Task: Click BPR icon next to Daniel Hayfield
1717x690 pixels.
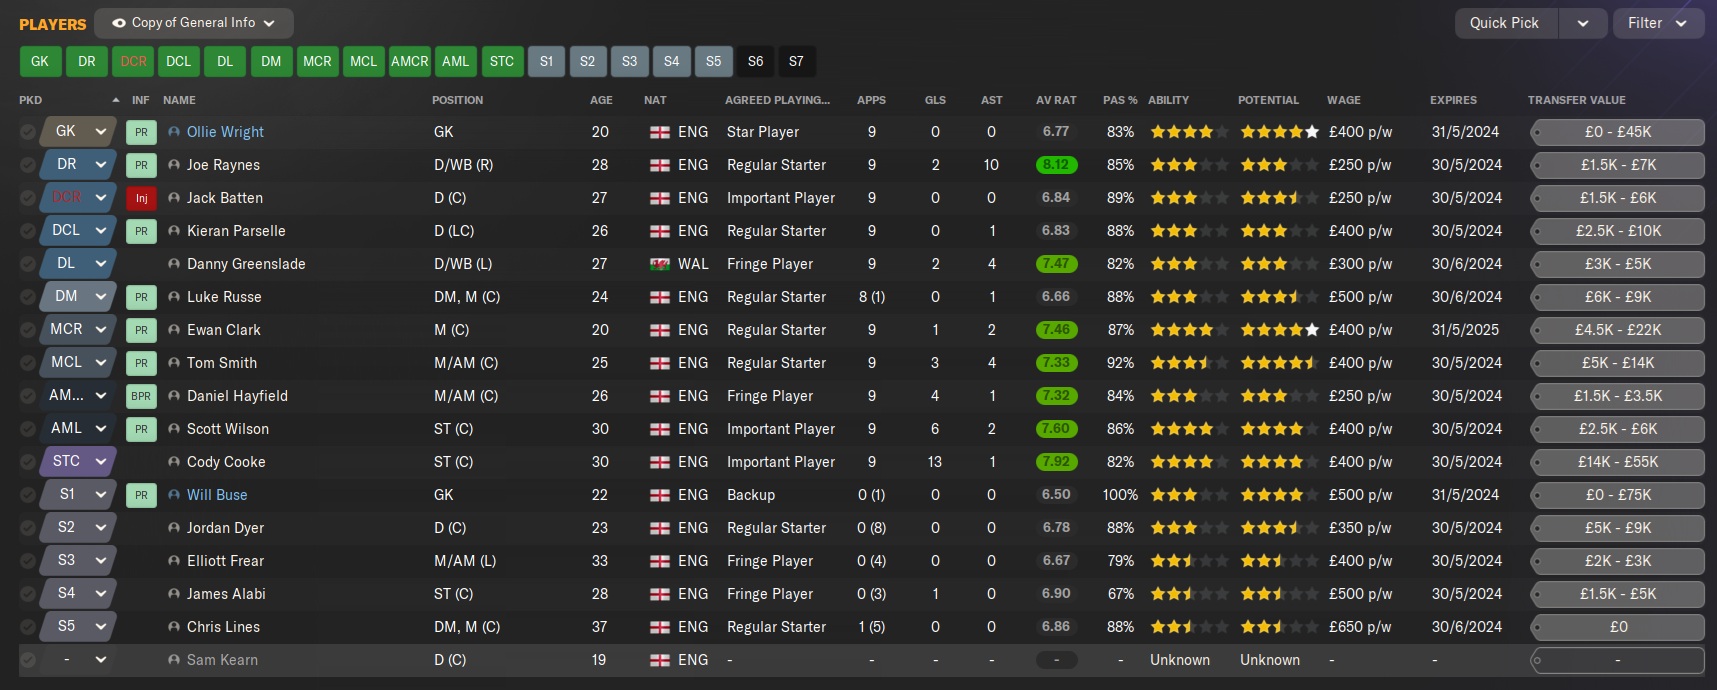Action: (x=141, y=396)
